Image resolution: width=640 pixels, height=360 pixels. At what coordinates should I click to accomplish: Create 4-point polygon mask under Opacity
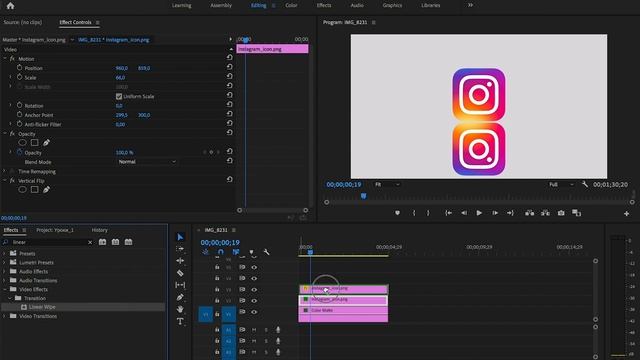tap(35, 142)
